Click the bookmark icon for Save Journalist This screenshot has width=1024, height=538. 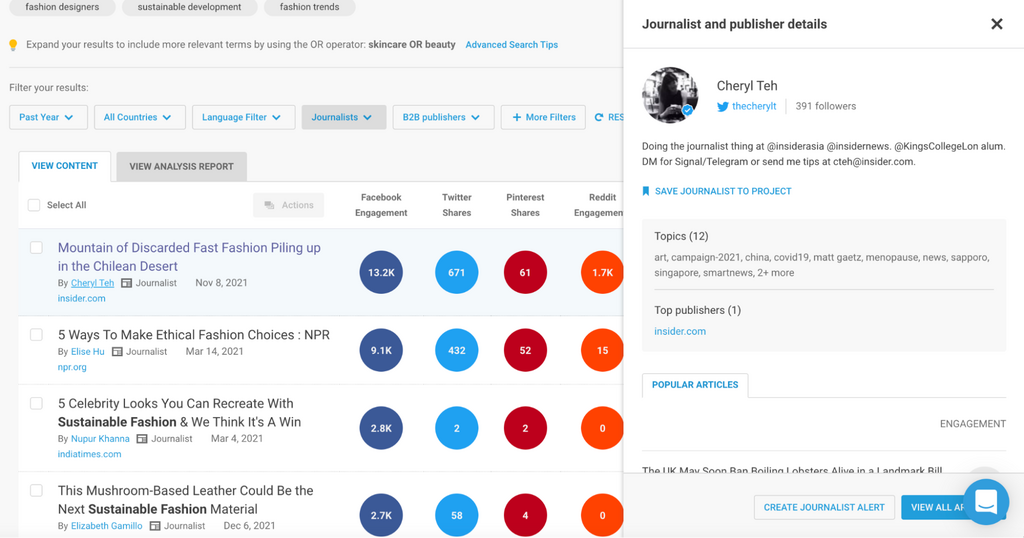(x=646, y=191)
